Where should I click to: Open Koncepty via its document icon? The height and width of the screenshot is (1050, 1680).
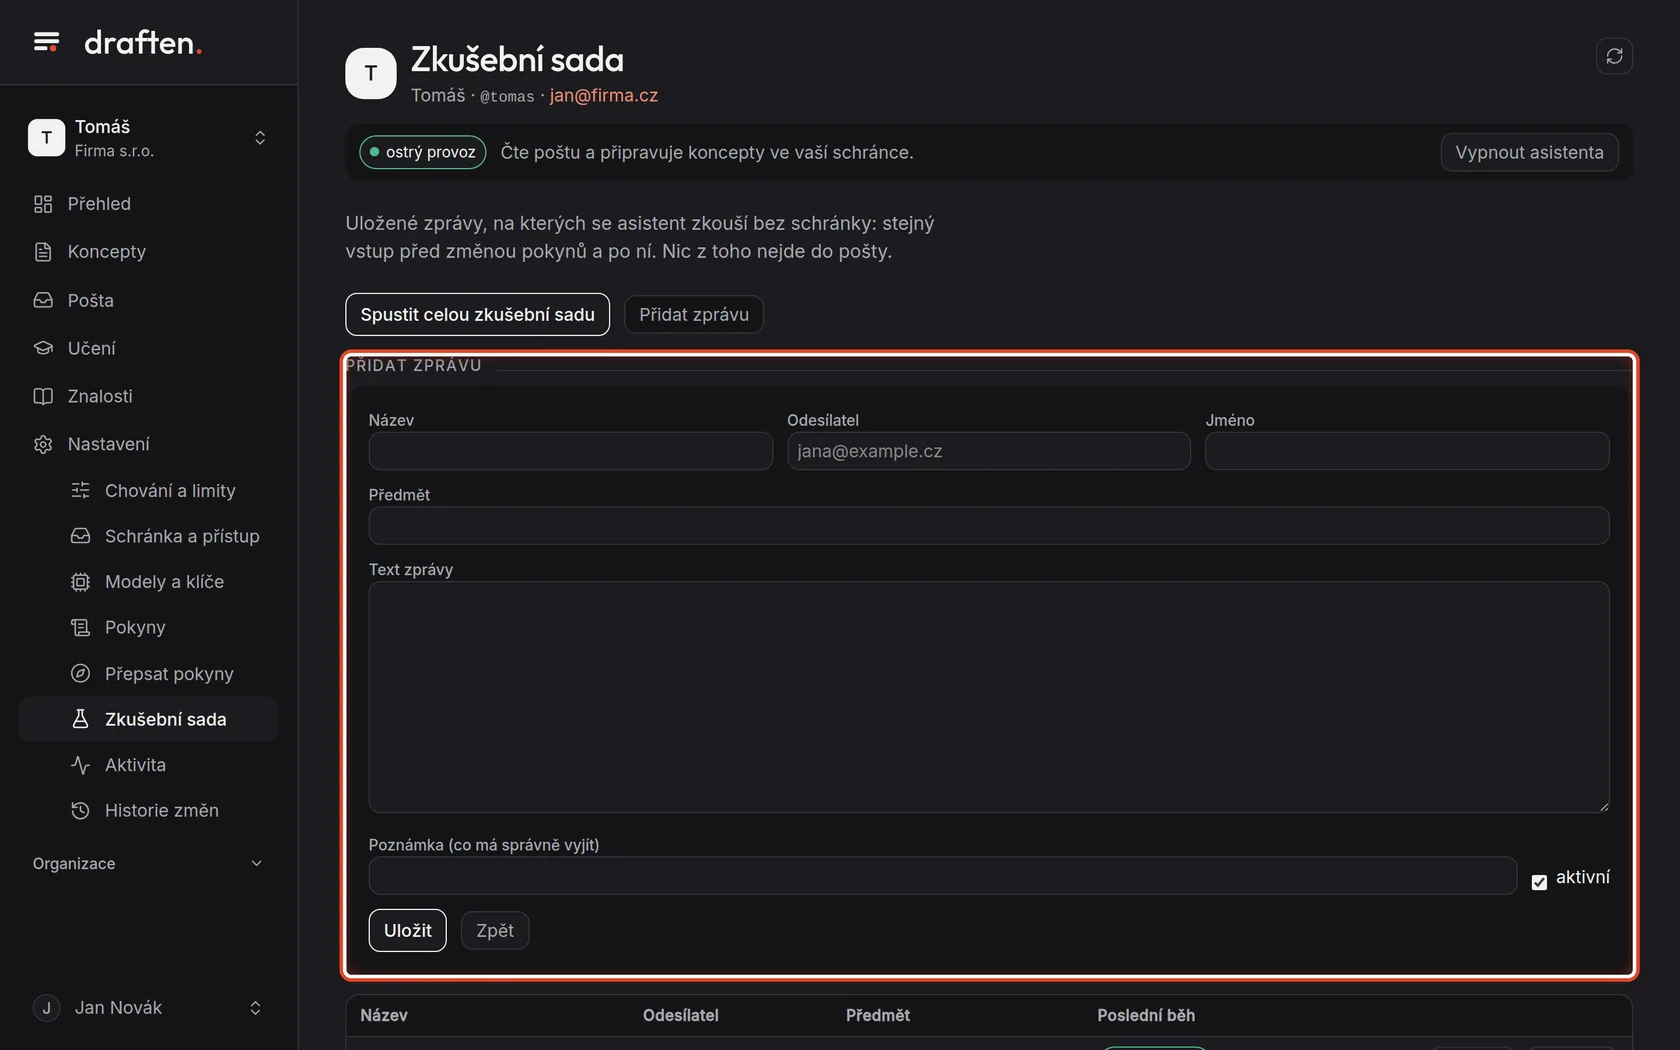[x=43, y=252]
